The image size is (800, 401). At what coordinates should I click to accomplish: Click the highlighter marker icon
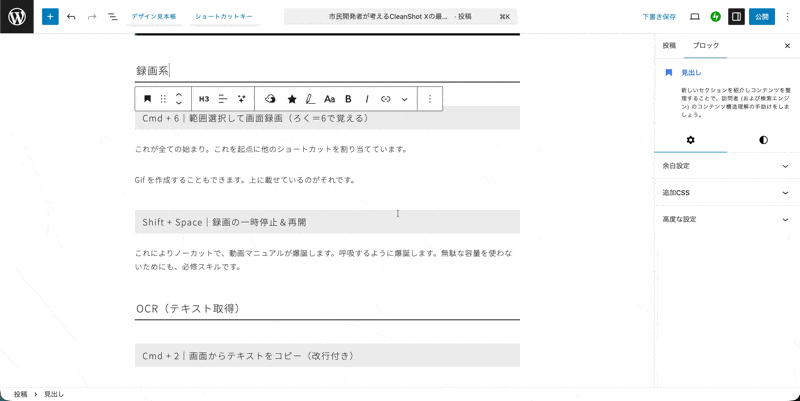coord(310,99)
